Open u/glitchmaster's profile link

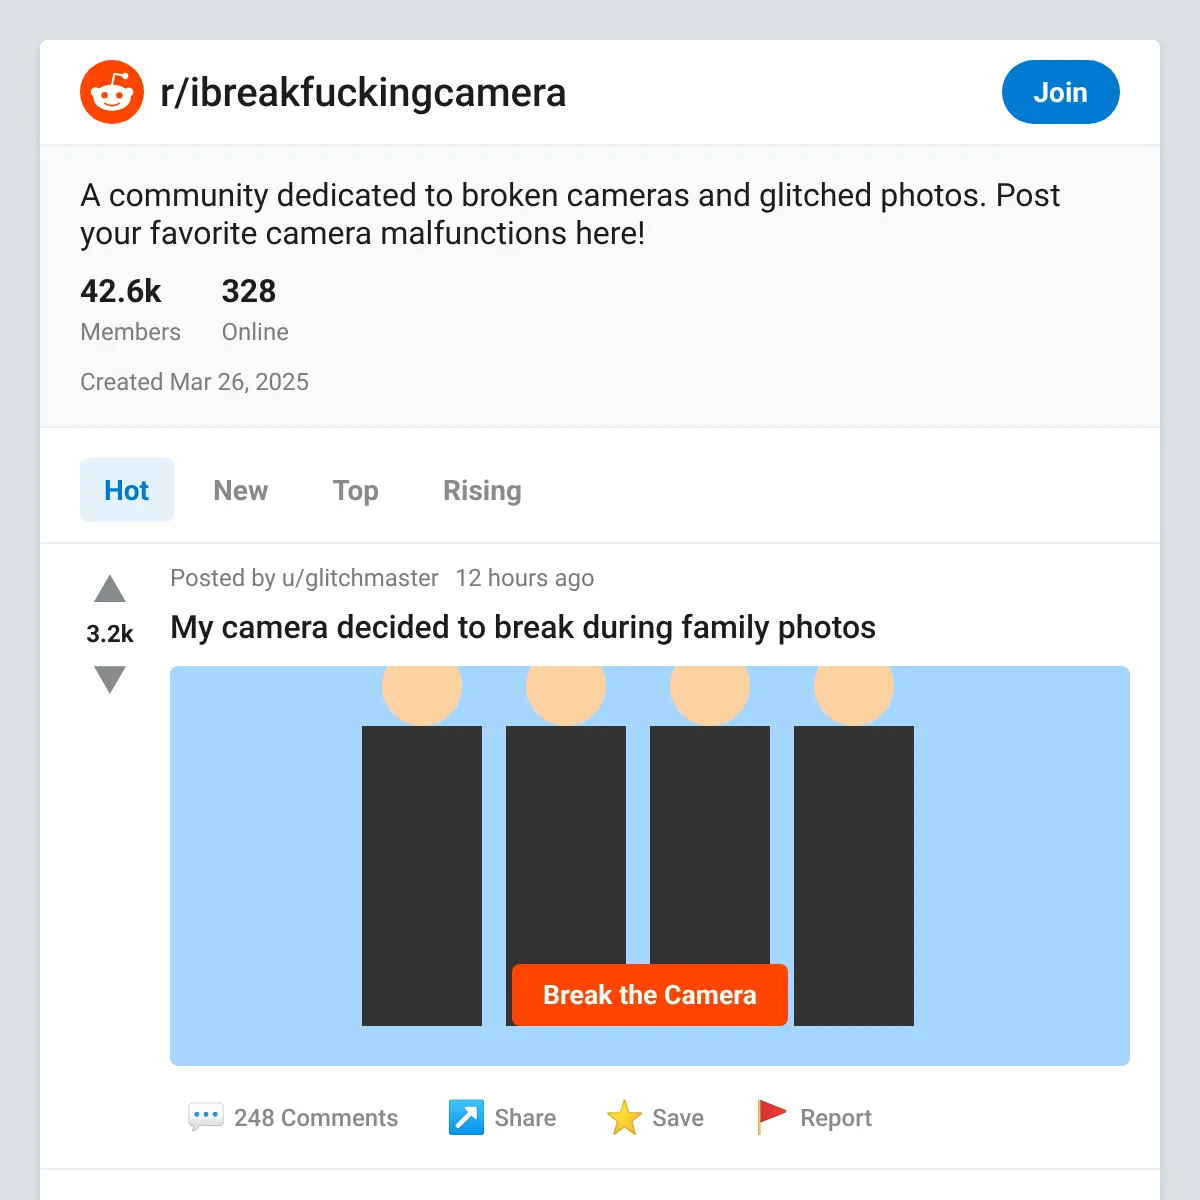click(360, 578)
